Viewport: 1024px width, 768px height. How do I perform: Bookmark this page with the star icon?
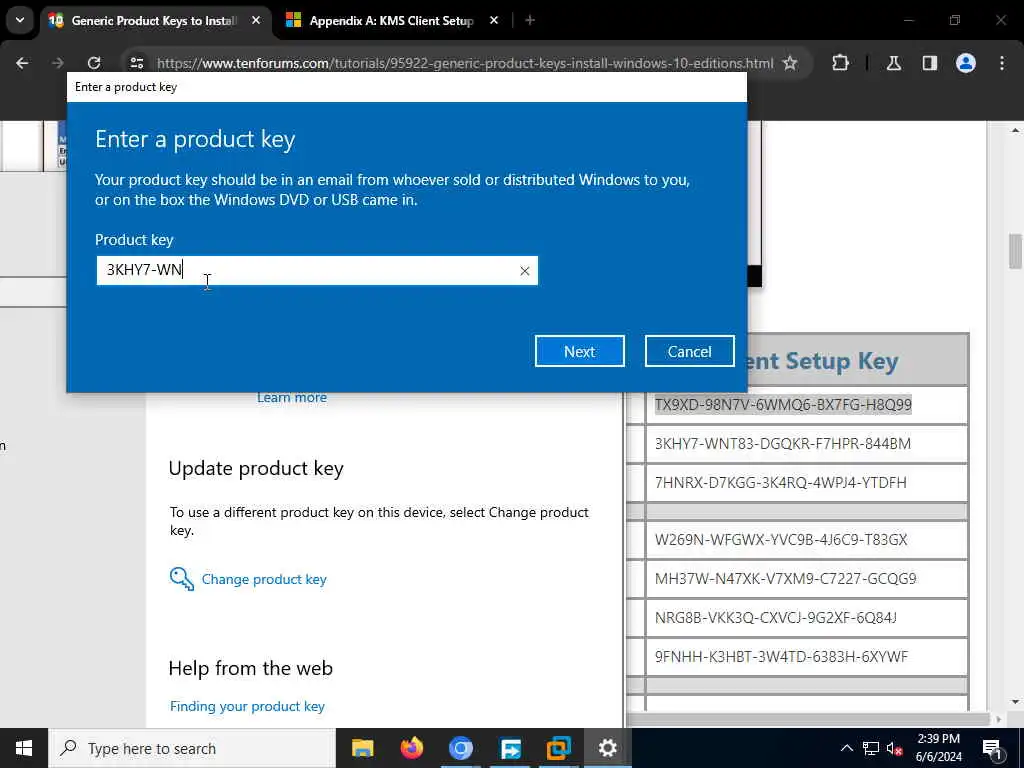click(x=790, y=63)
